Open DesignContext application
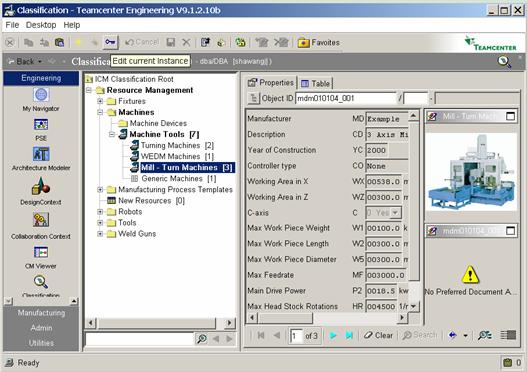Screen dimensions: 527x372 pos(41,191)
